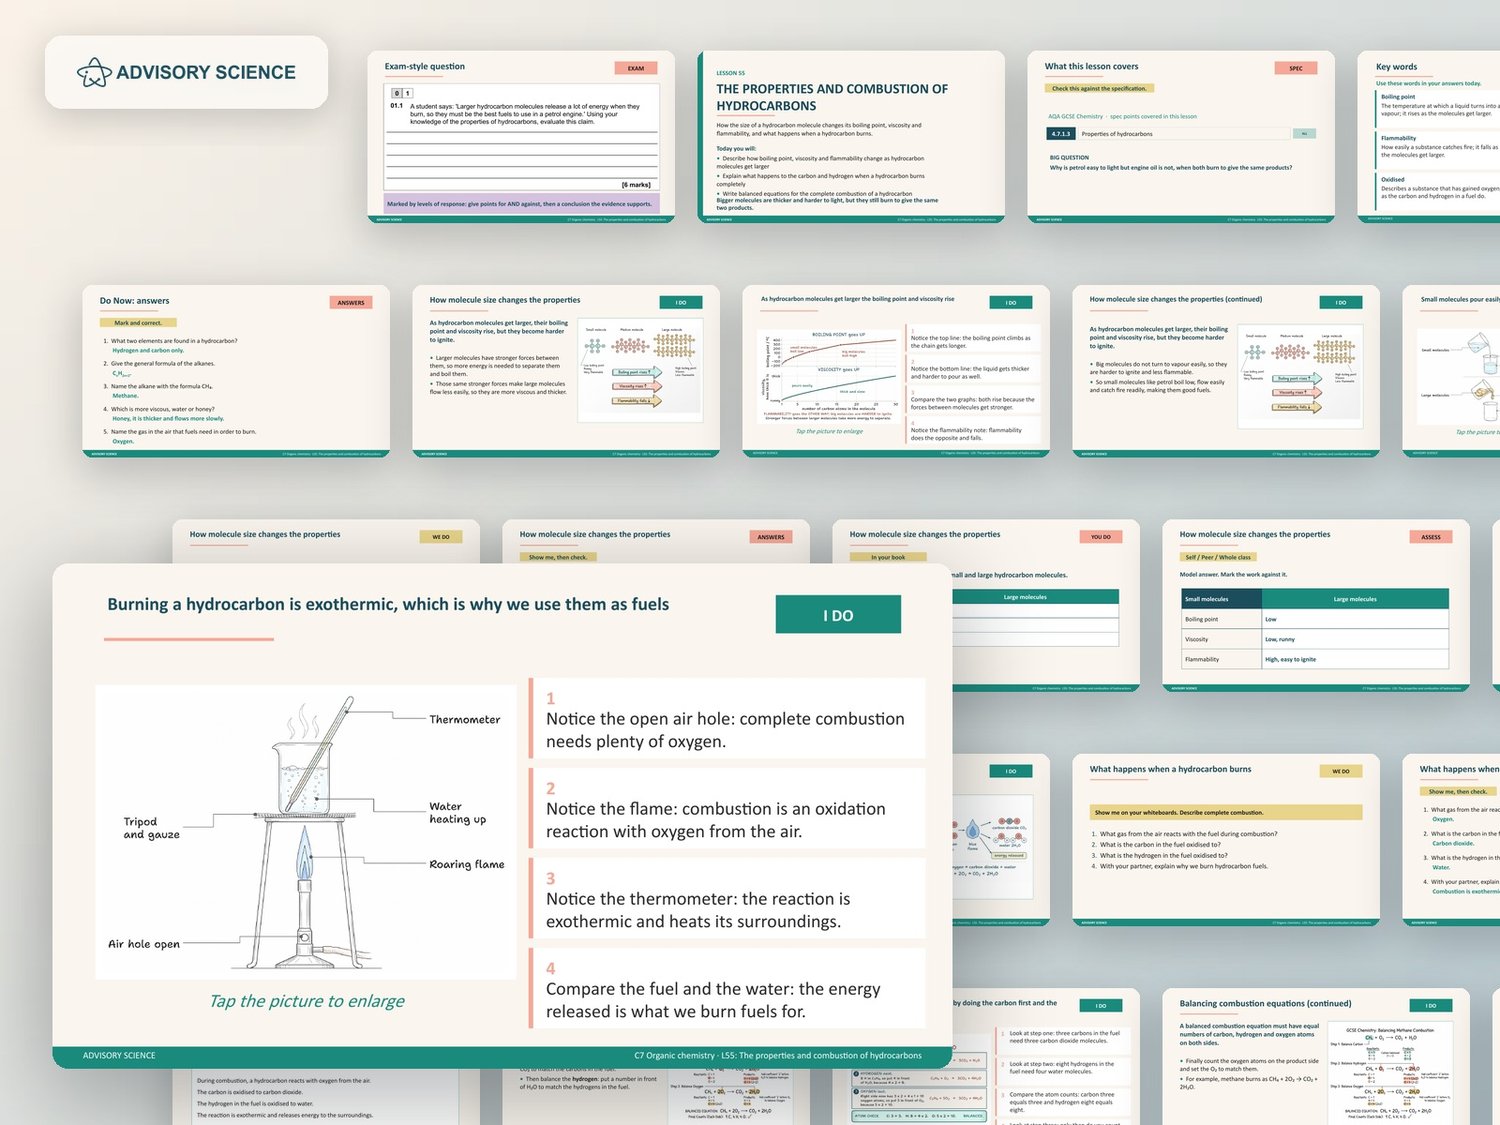Click the Advisory Science star logo icon
Image resolution: width=1500 pixels, height=1125 pixels.
94,72
